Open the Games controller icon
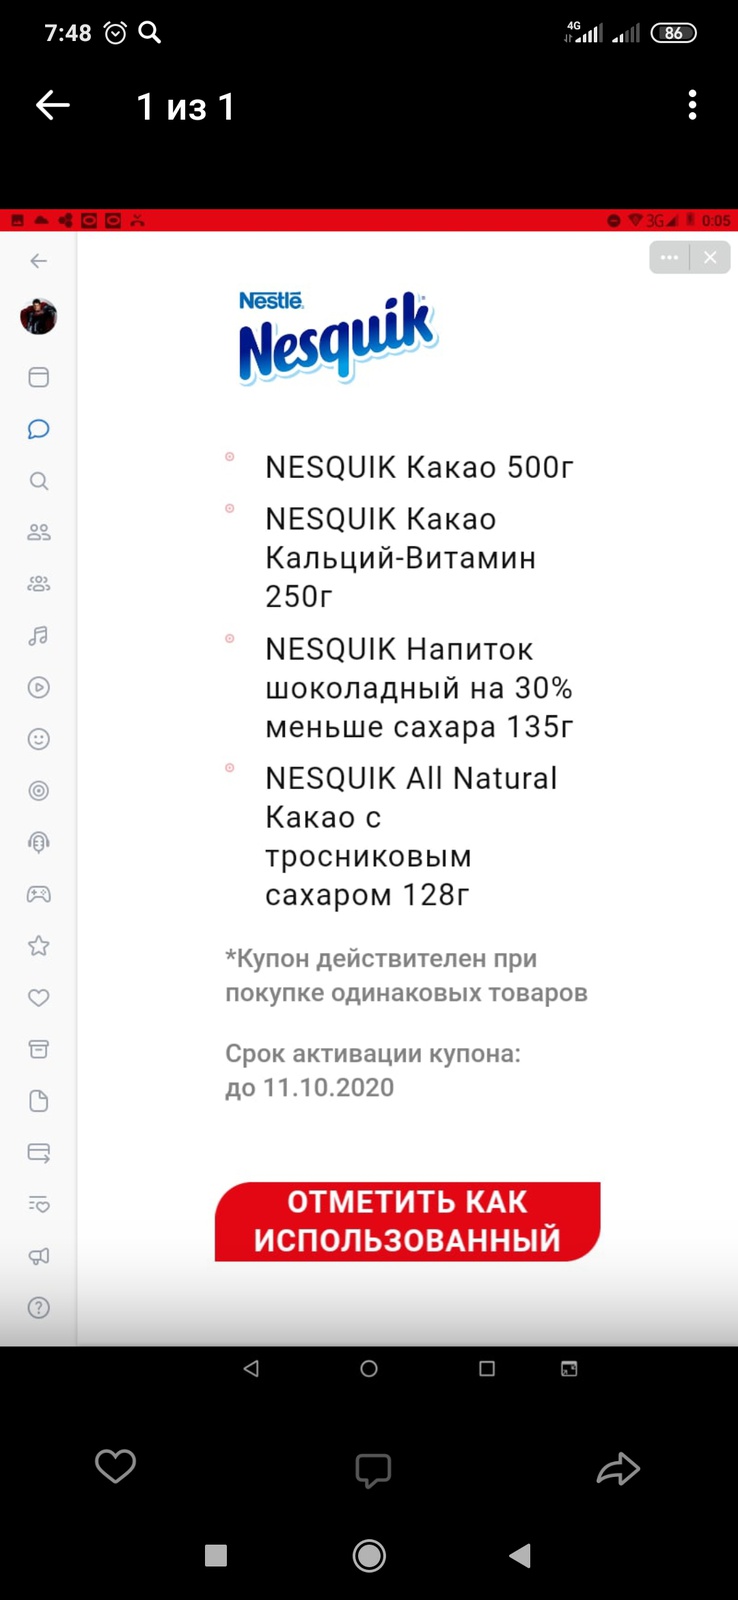 pyautogui.click(x=39, y=894)
